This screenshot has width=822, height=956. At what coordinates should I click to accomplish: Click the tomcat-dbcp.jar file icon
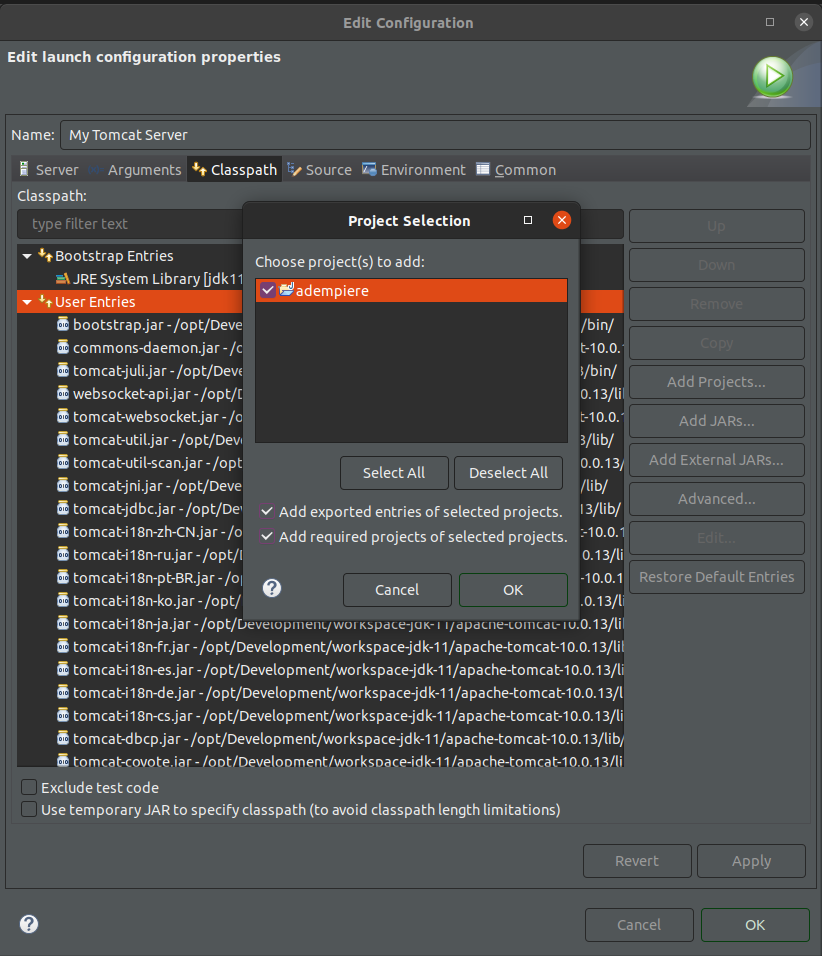coord(62,739)
